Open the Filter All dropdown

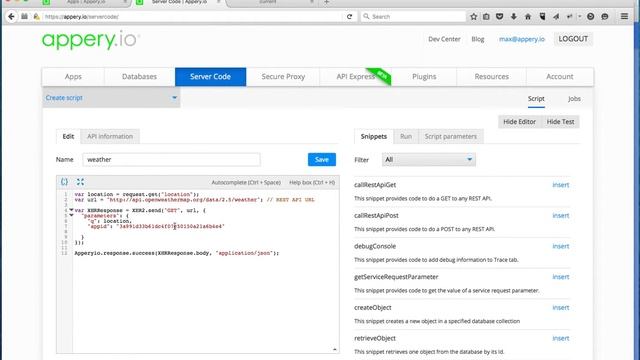(429, 160)
